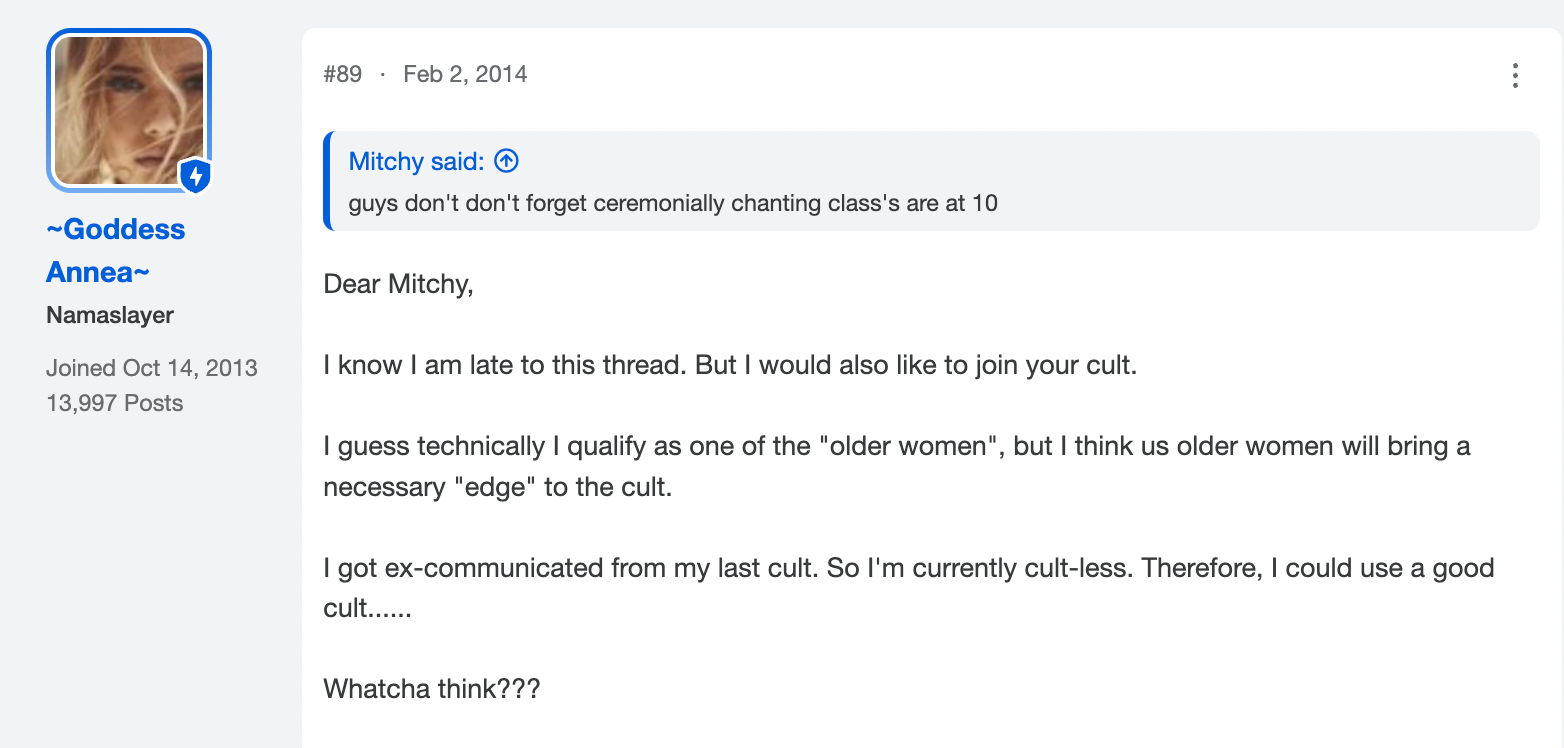
Task: Click the blue left border of the quote
Action: tap(326, 181)
